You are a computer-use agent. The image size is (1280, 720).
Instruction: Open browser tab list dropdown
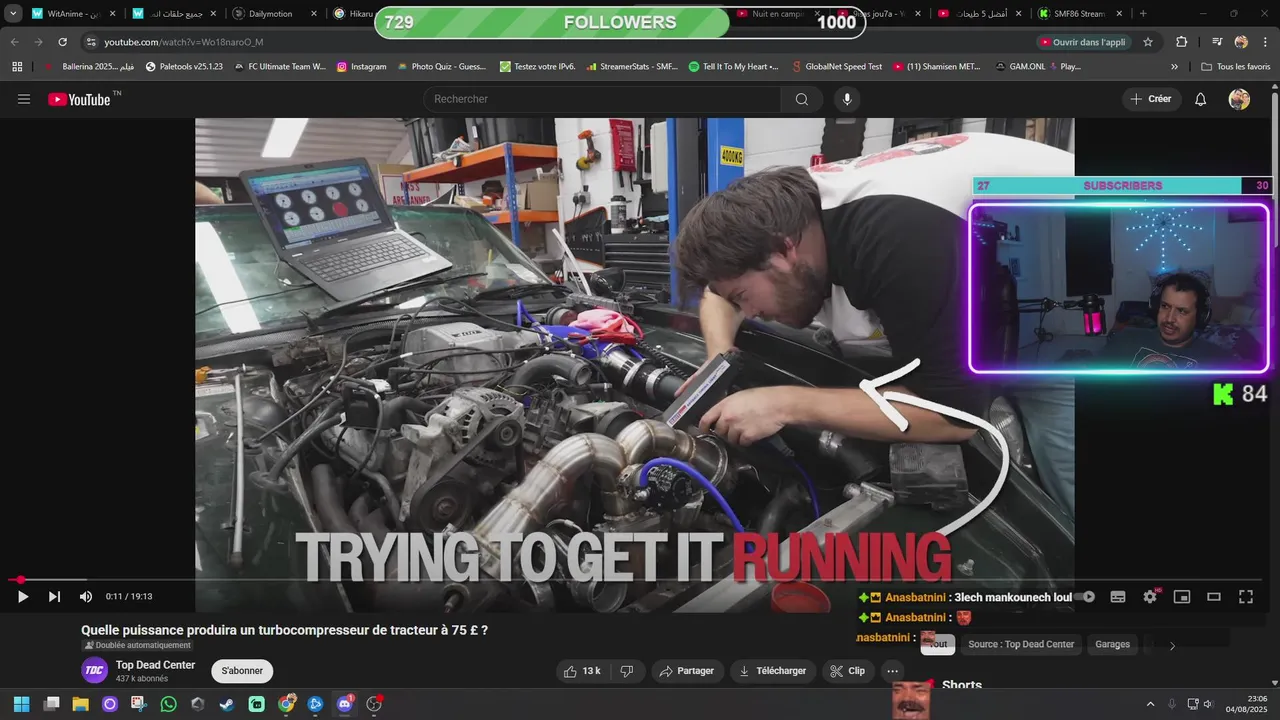coord(13,14)
